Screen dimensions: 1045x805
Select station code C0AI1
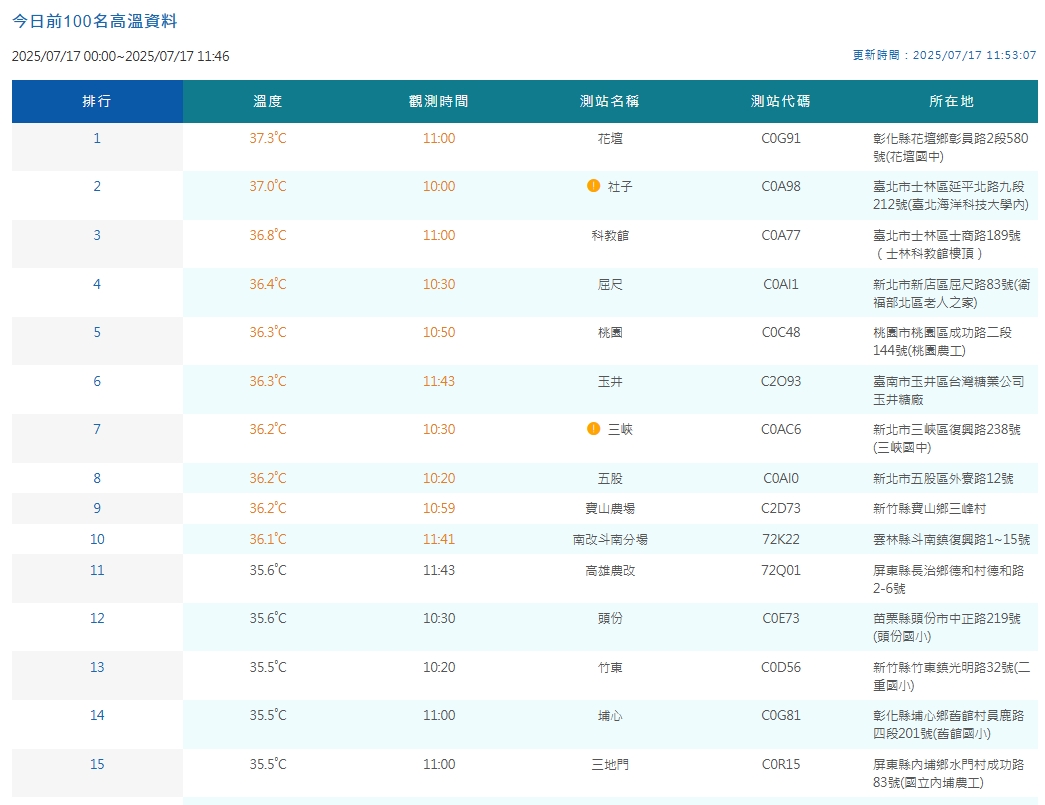point(780,285)
